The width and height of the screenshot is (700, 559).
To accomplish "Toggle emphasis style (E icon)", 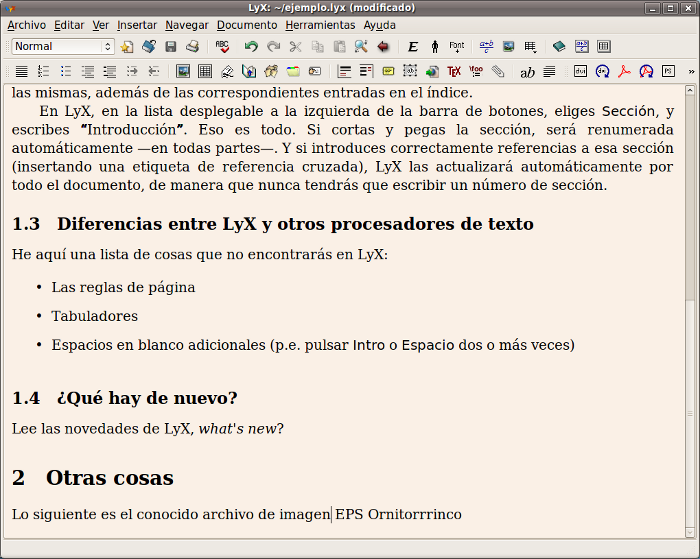I will 413,46.
